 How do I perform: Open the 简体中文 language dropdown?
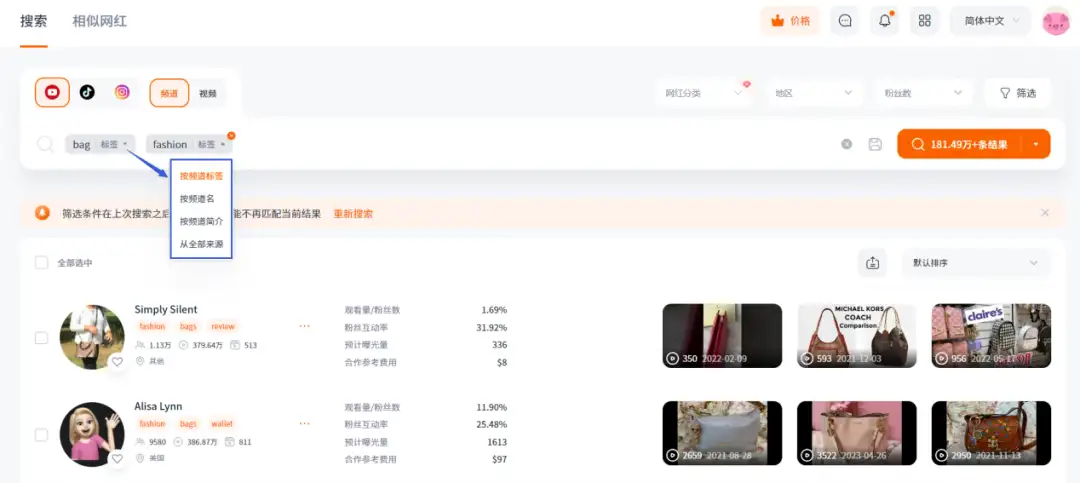coord(990,21)
